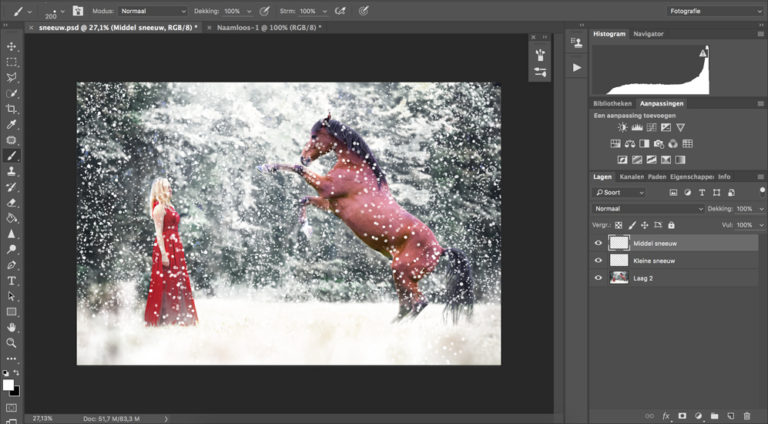Hide the Laag 2 layer
This screenshot has width=768, height=424.
coord(599,277)
